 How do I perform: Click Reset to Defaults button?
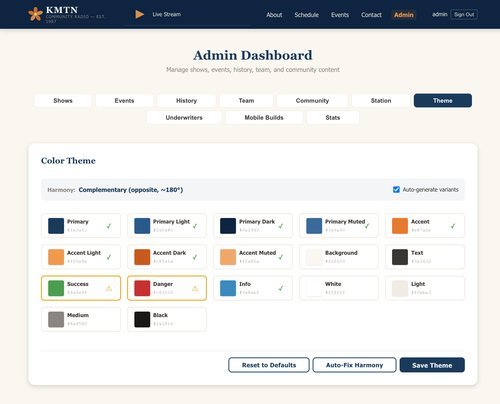(269, 365)
